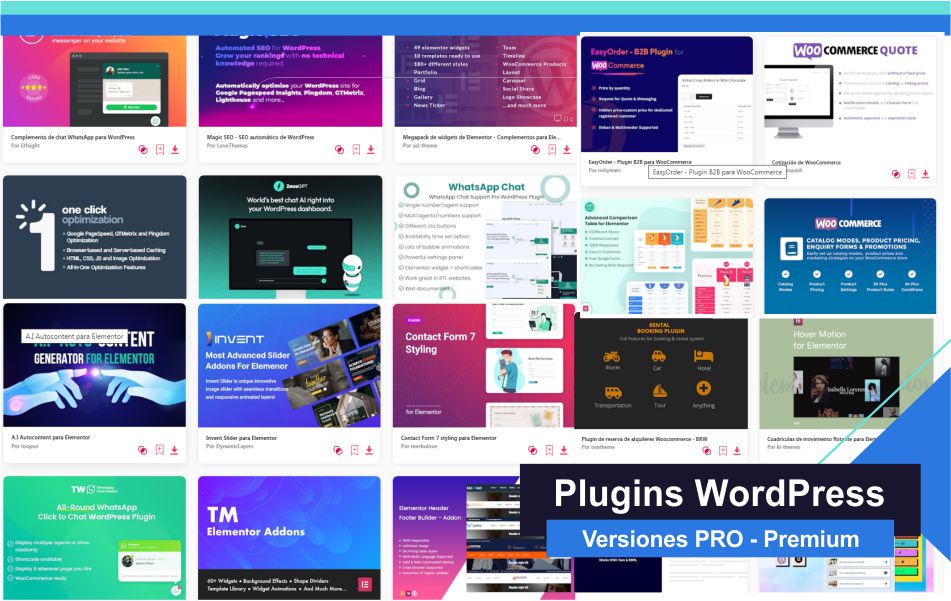Click the author name Por ovatheme
951x601 pixels.
click(x=597, y=447)
